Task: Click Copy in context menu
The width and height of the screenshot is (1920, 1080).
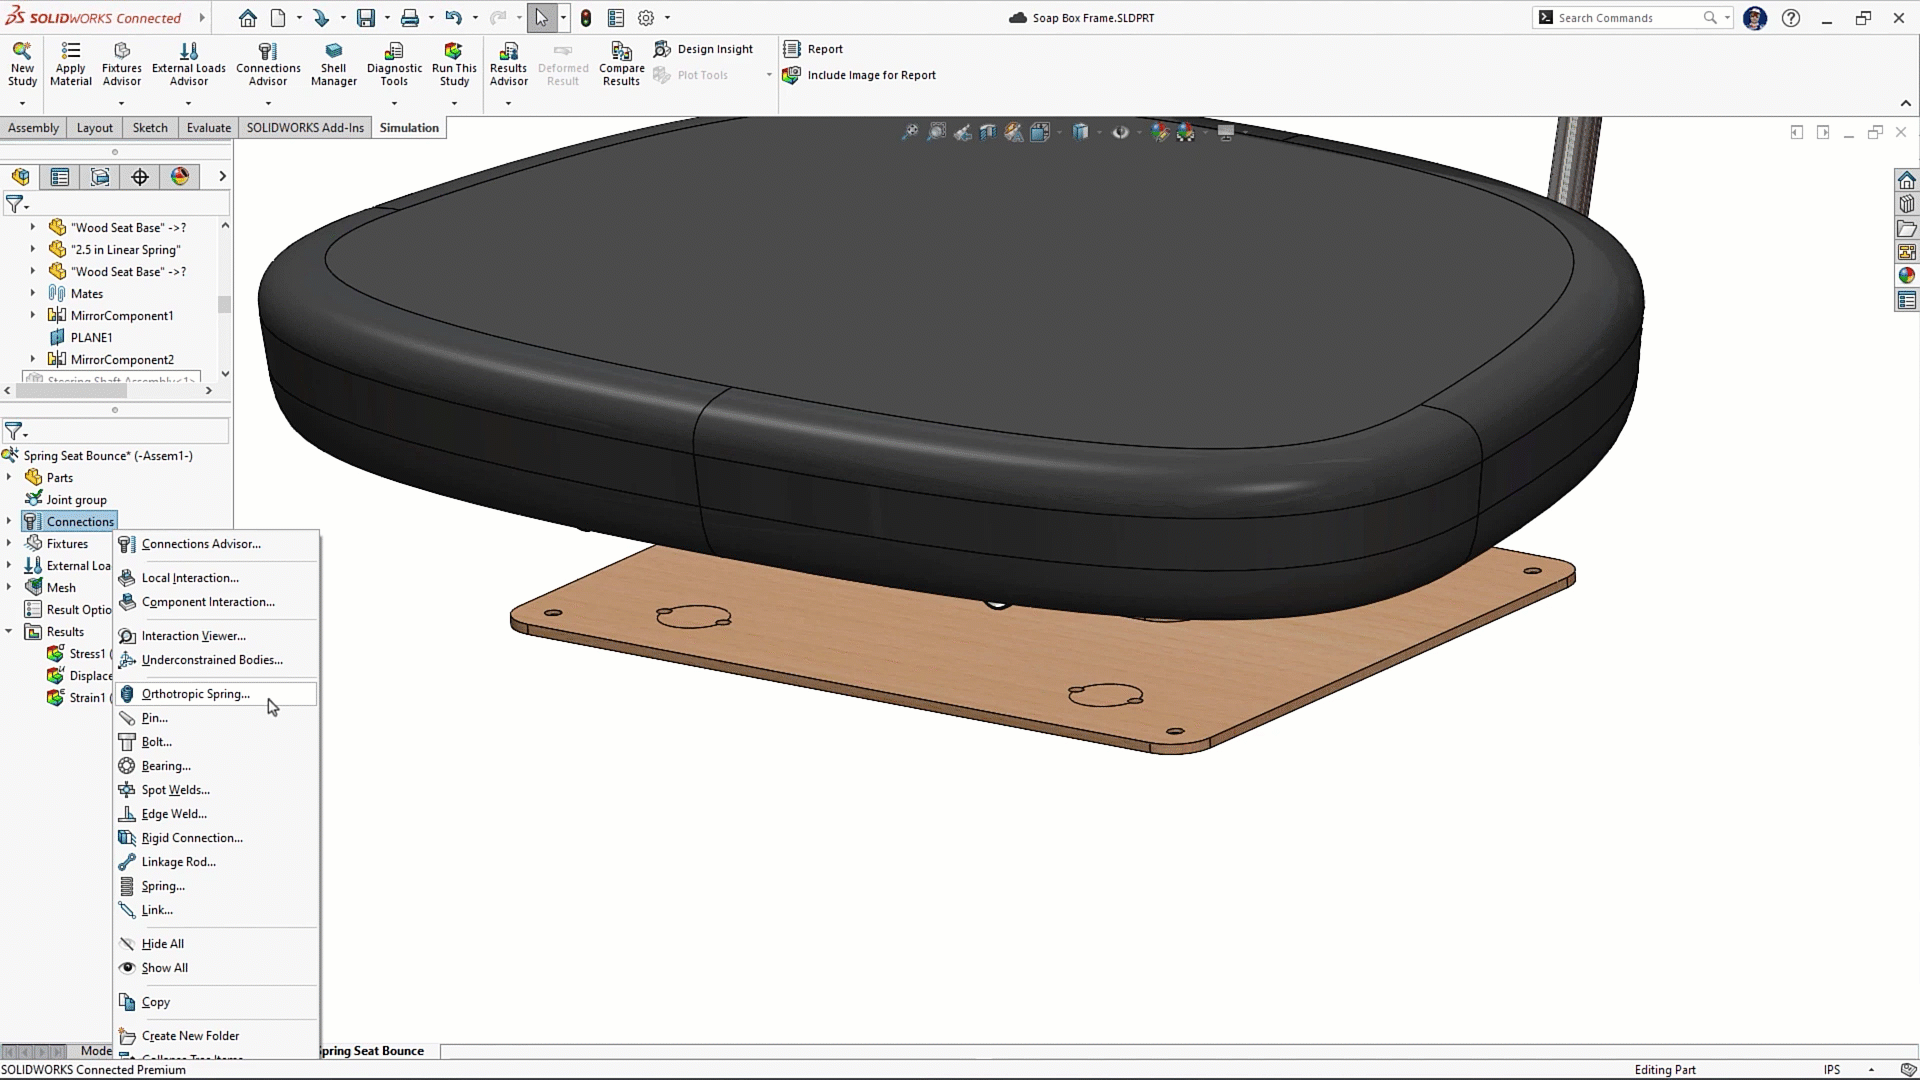Action: [216, 1002]
